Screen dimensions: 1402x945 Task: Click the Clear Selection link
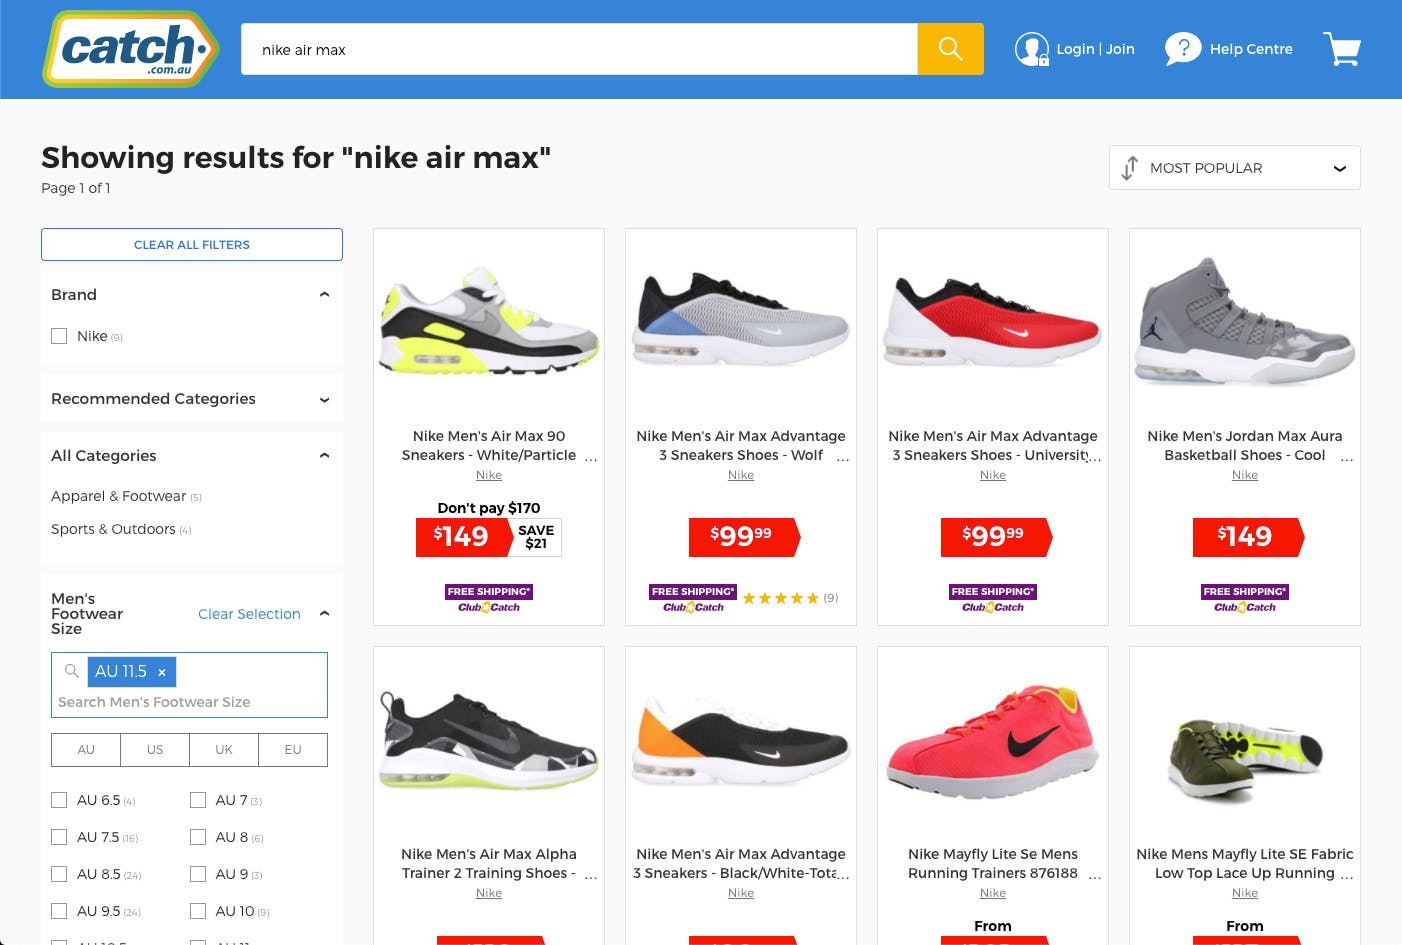[x=249, y=614]
